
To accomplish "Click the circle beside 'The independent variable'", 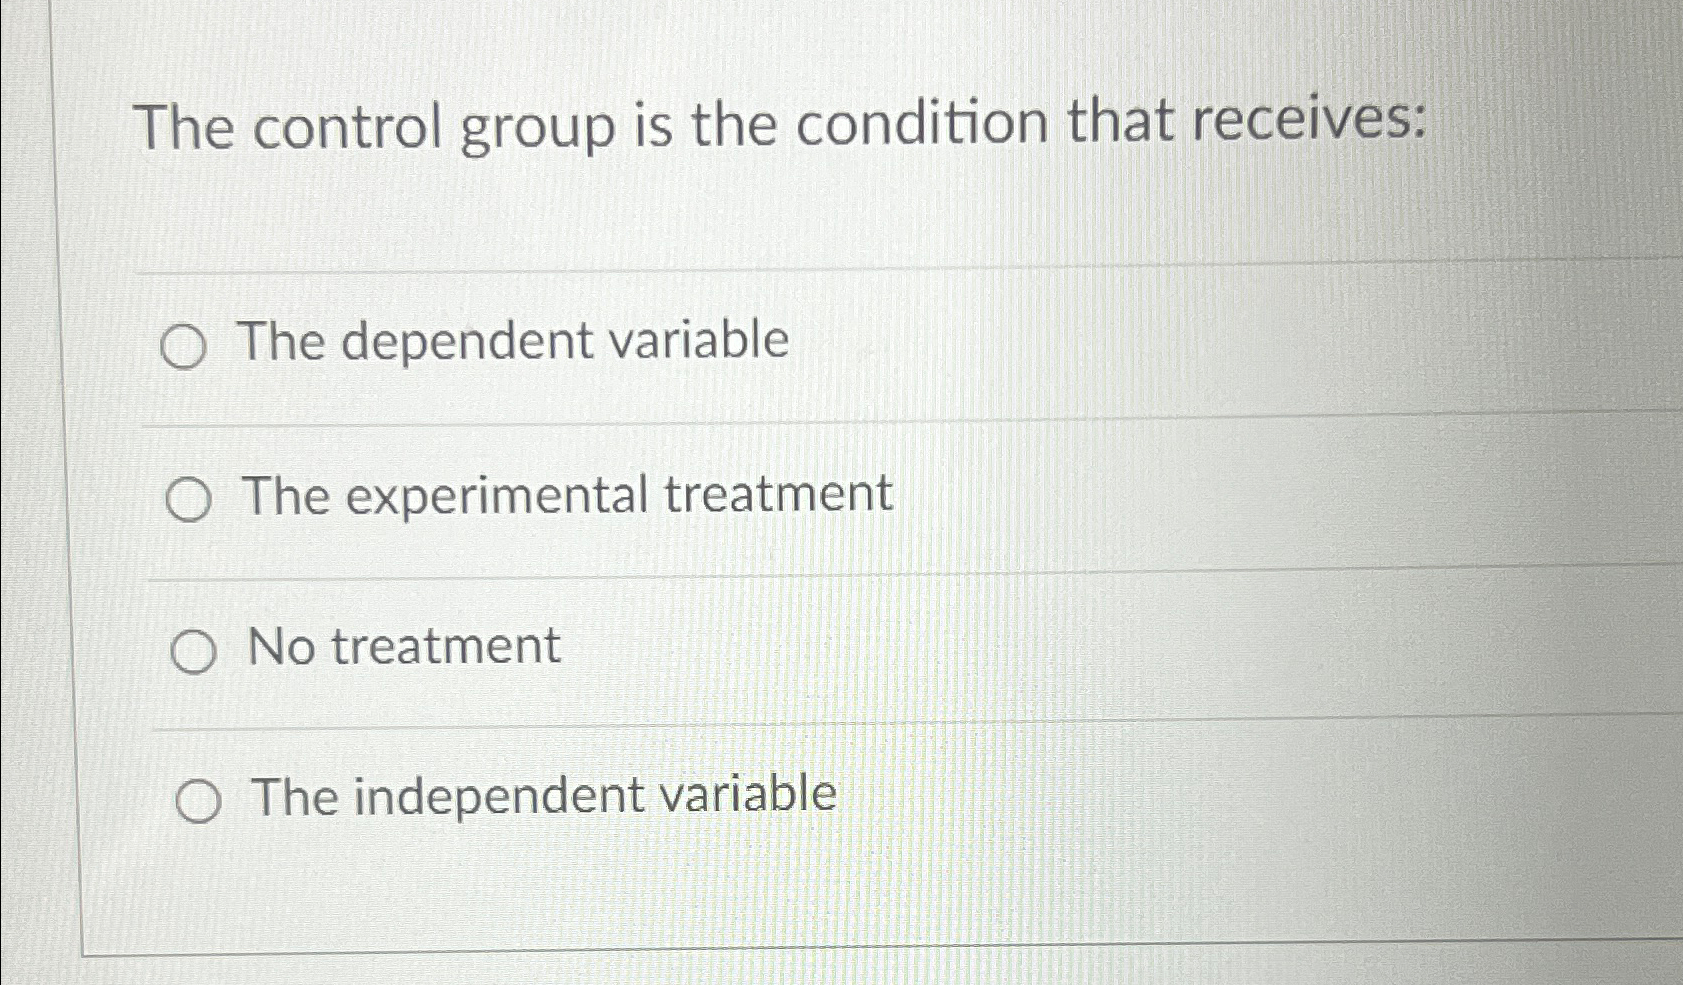I will 200,799.
